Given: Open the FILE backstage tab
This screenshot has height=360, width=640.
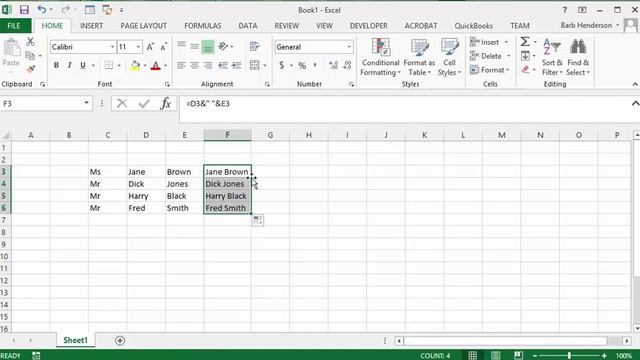Looking at the screenshot, I should [x=14, y=26].
